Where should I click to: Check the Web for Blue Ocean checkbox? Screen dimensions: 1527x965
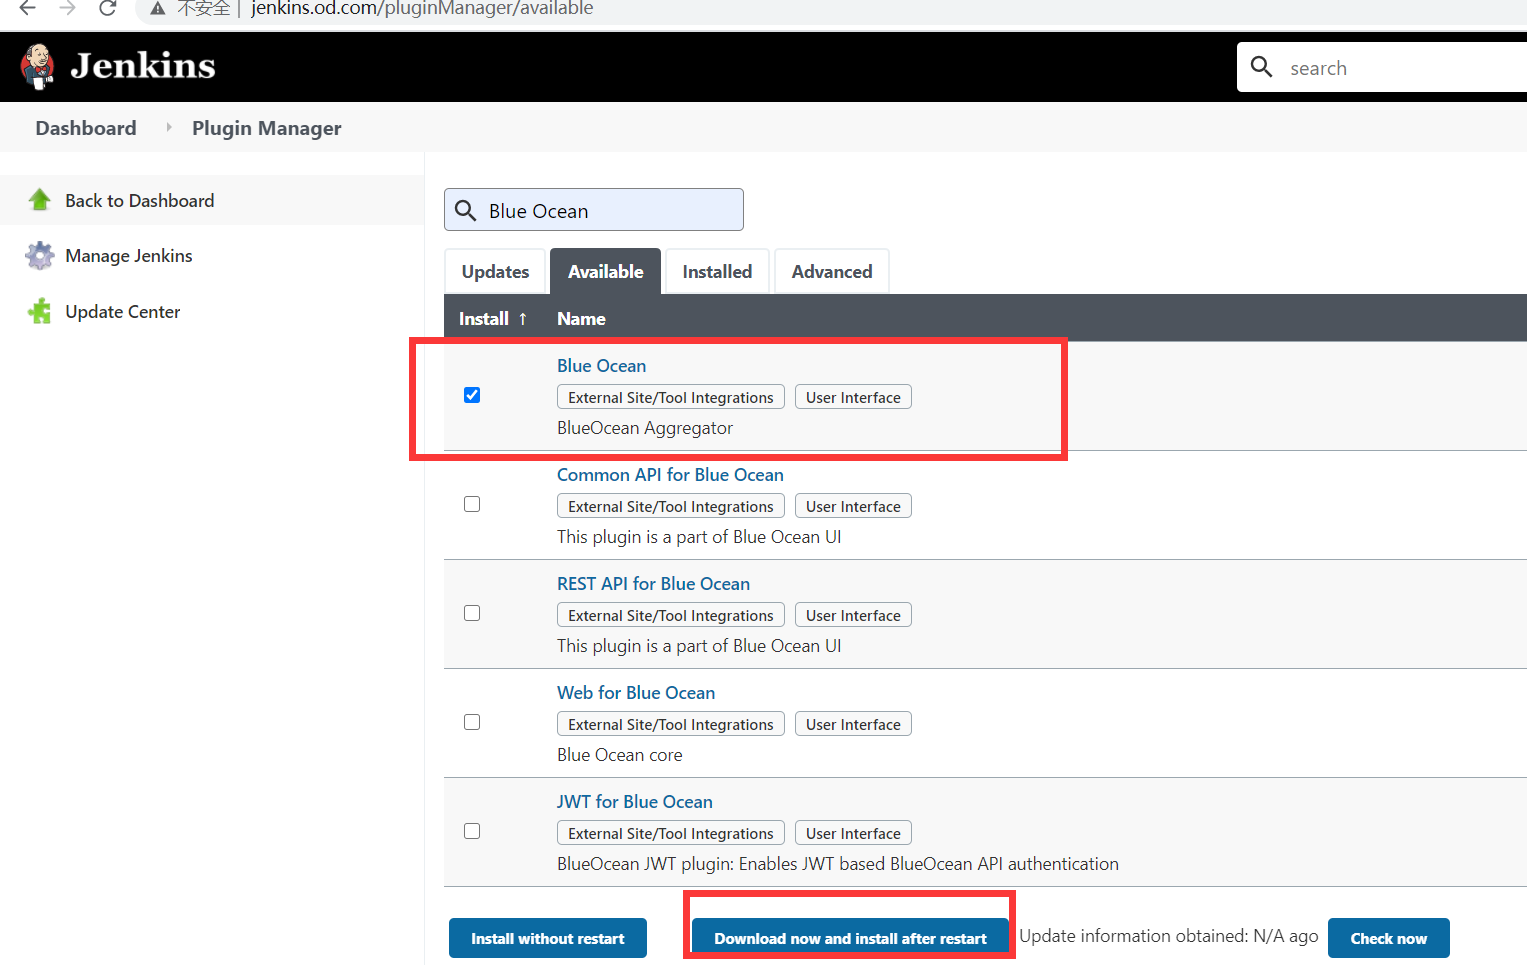tap(472, 722)
